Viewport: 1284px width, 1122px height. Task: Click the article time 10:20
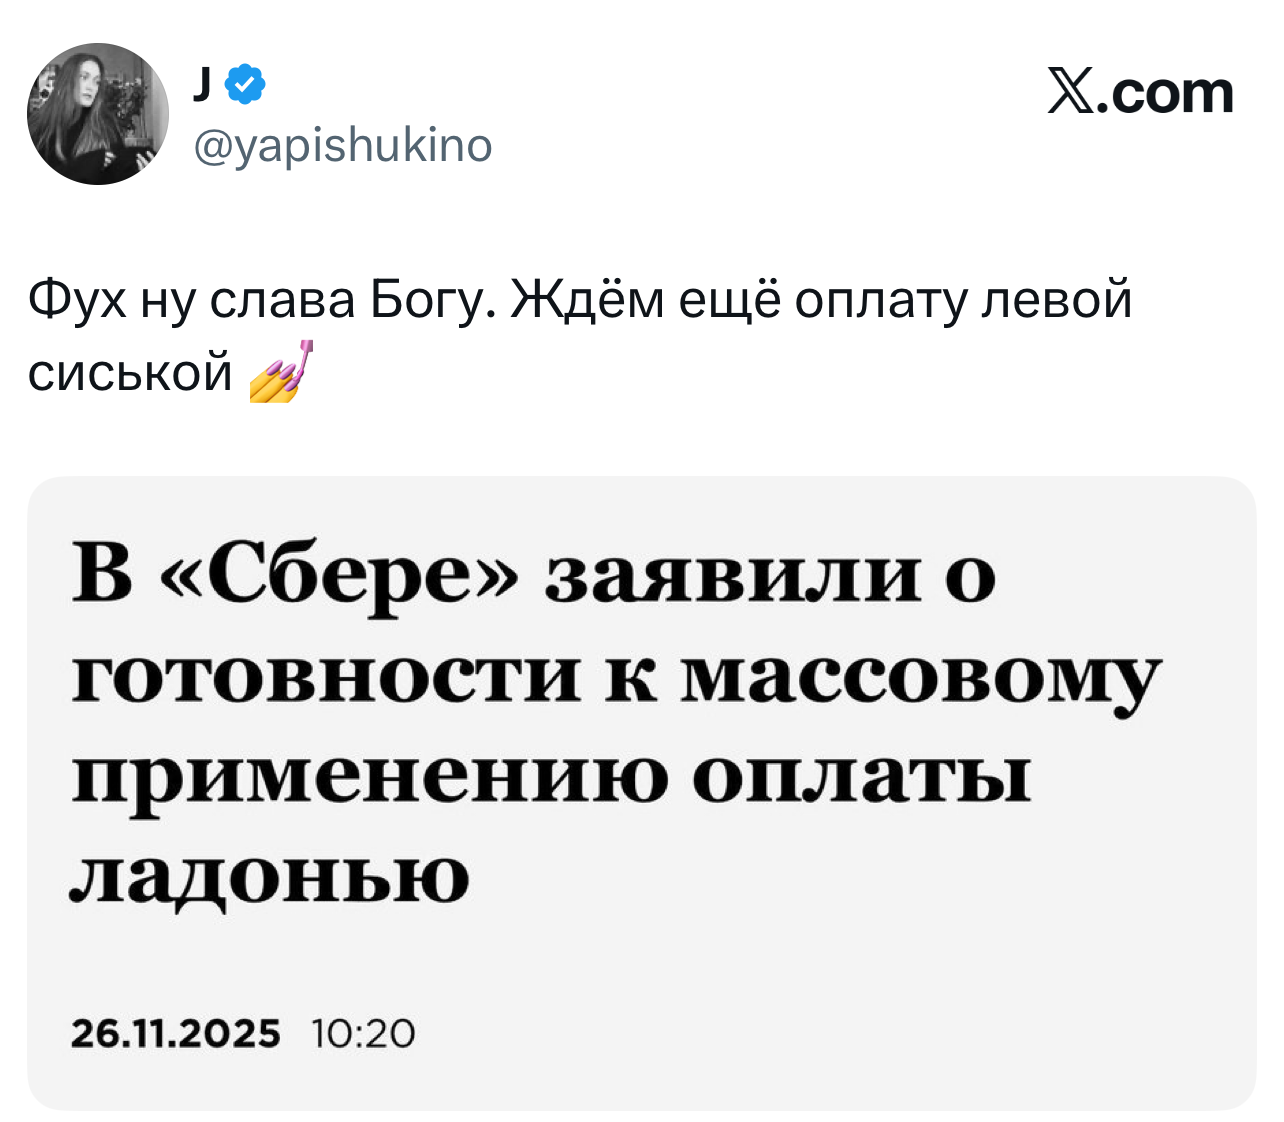[x=363, y=1033]
